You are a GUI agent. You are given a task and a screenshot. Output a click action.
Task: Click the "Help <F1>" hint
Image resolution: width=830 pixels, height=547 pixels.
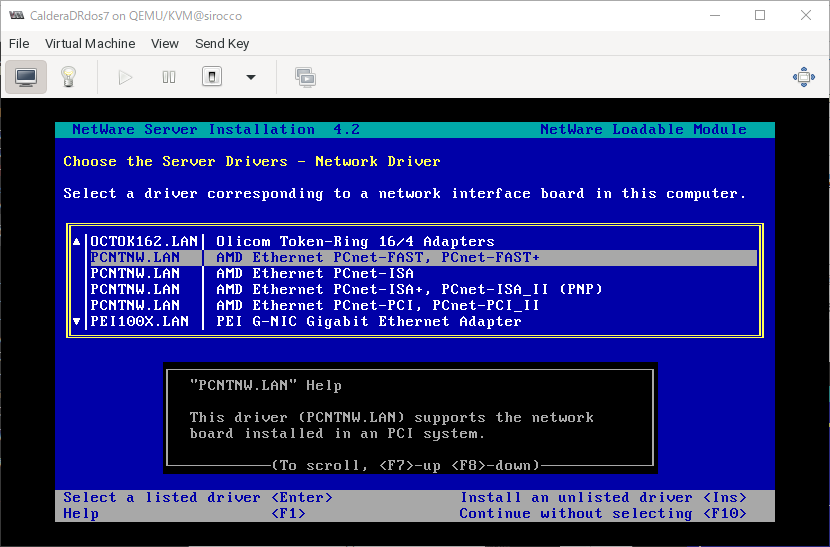coord(184,513)
